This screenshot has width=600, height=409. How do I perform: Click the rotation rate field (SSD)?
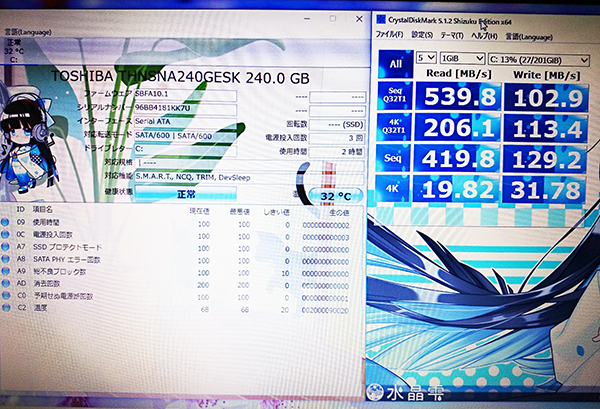337,125
